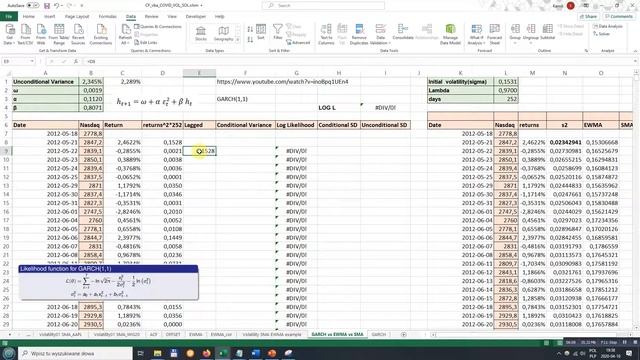Select the EWMA_cor sheet tab
The image size is (640, 360).
coord(221,334)
